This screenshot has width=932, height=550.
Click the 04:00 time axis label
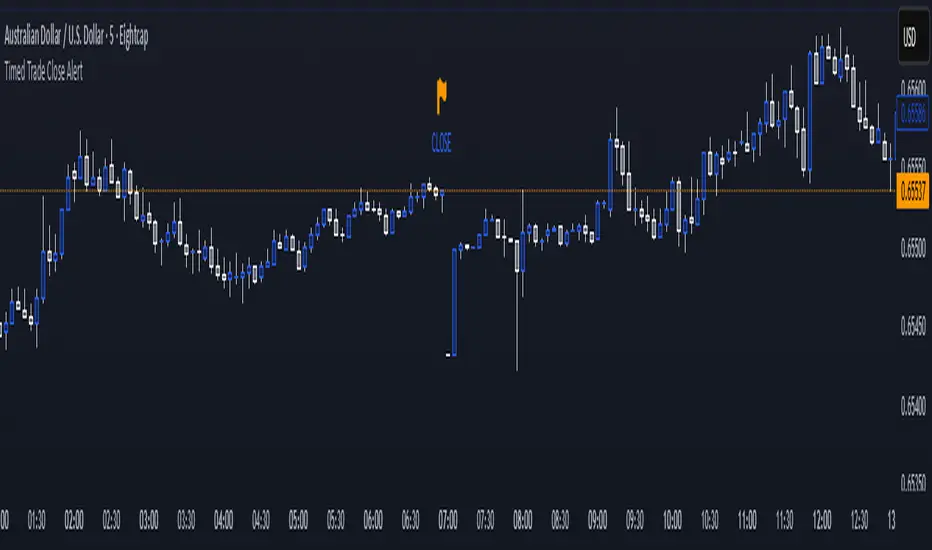(x=223, y=520)
